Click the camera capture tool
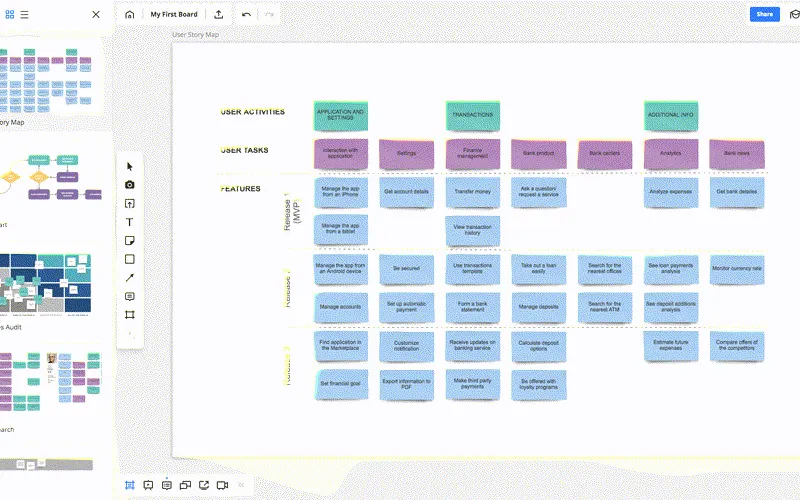 coord(130,185)
